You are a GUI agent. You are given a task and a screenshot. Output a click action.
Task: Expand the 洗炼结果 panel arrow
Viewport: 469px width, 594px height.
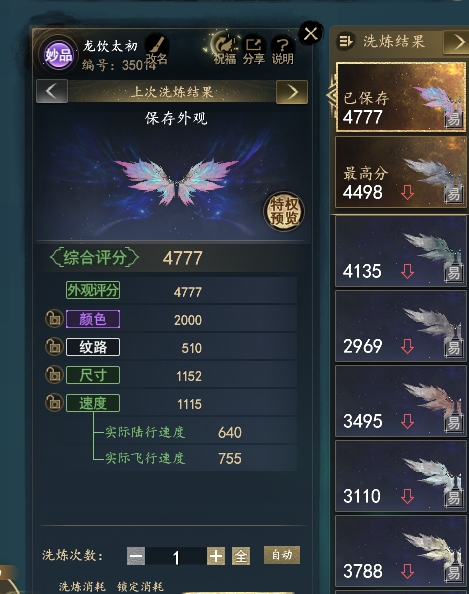(458, 42)
